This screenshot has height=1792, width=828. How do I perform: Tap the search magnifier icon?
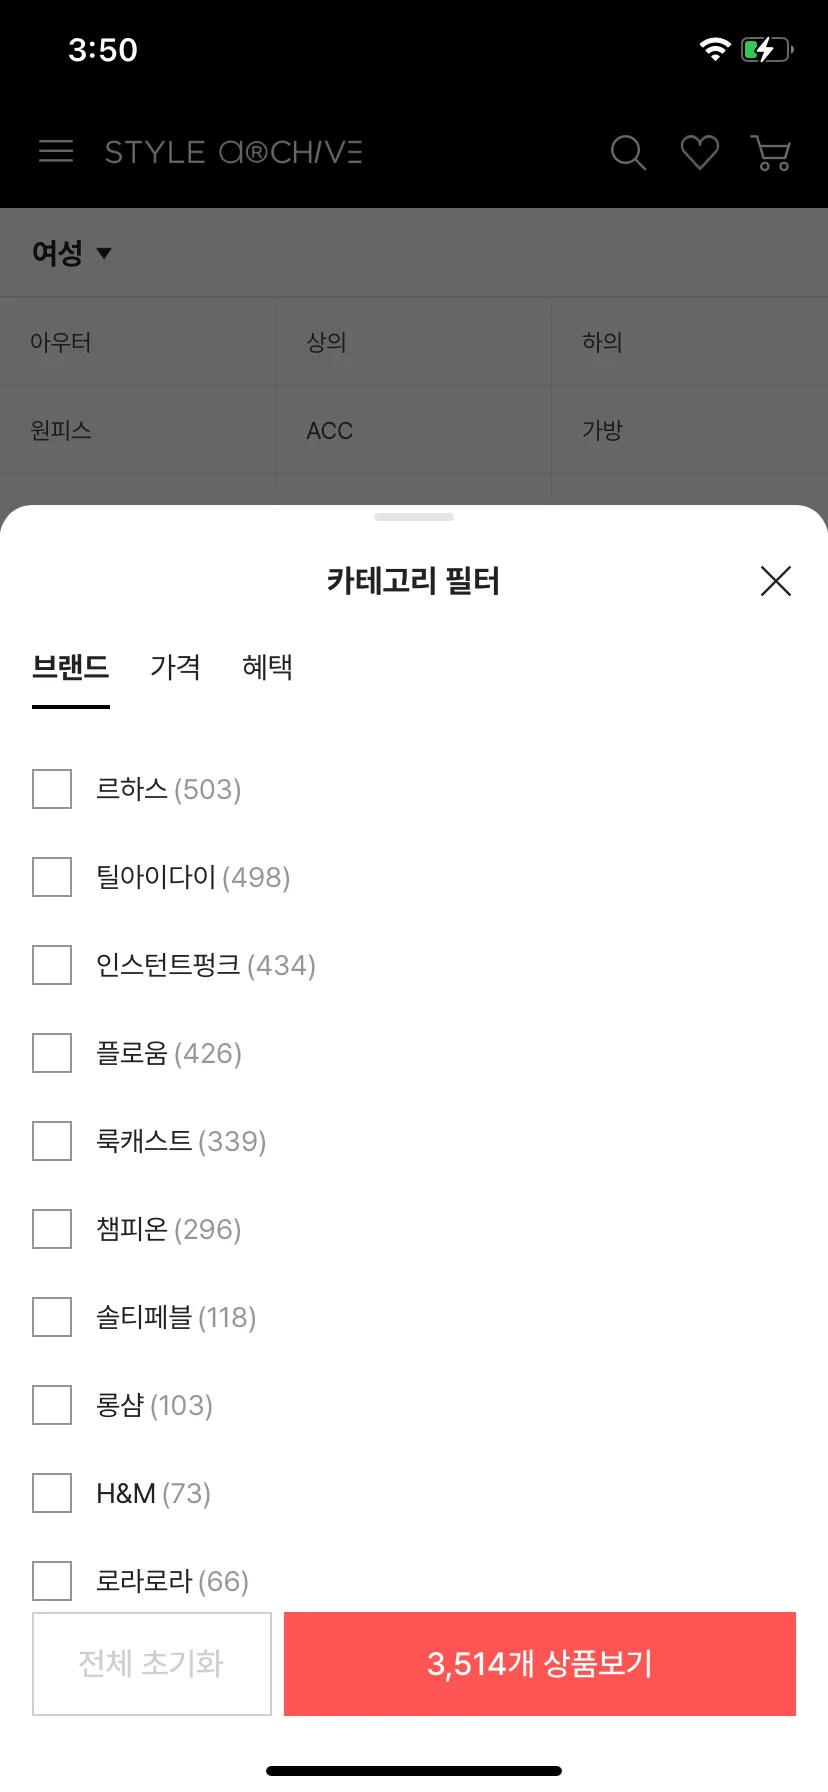click(628, 153)
